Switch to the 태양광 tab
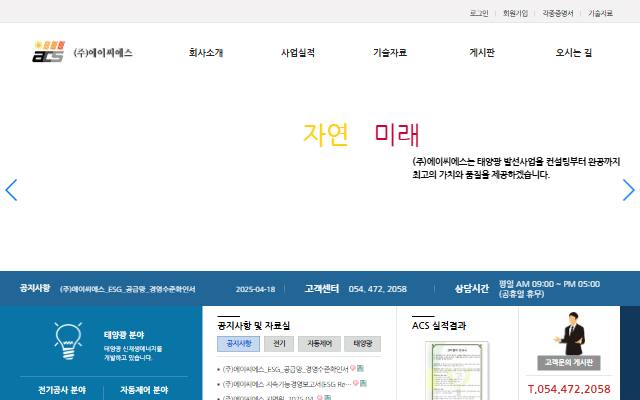 362,344
